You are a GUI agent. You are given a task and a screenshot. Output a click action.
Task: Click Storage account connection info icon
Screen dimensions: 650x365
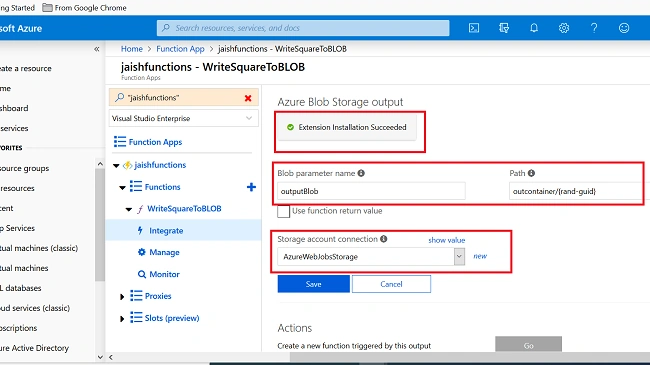[383, 239]
